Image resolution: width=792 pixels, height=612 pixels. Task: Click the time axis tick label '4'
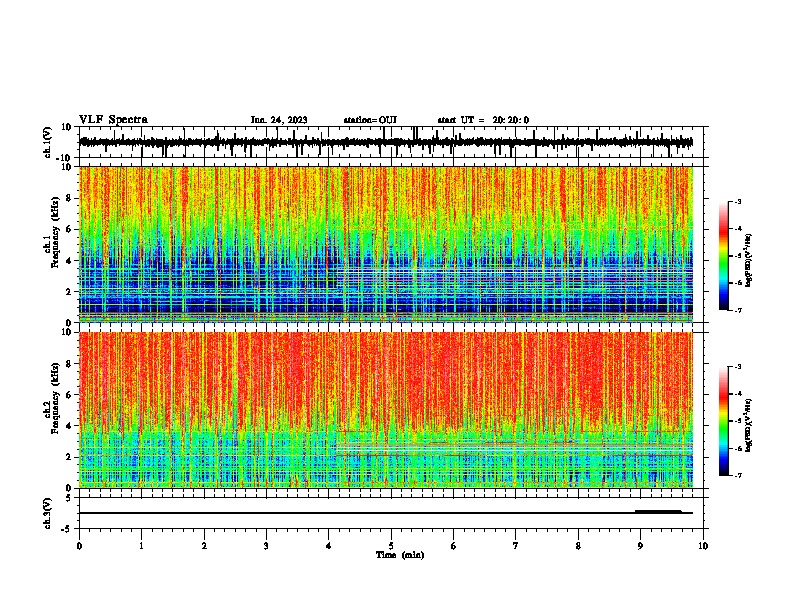329,546
